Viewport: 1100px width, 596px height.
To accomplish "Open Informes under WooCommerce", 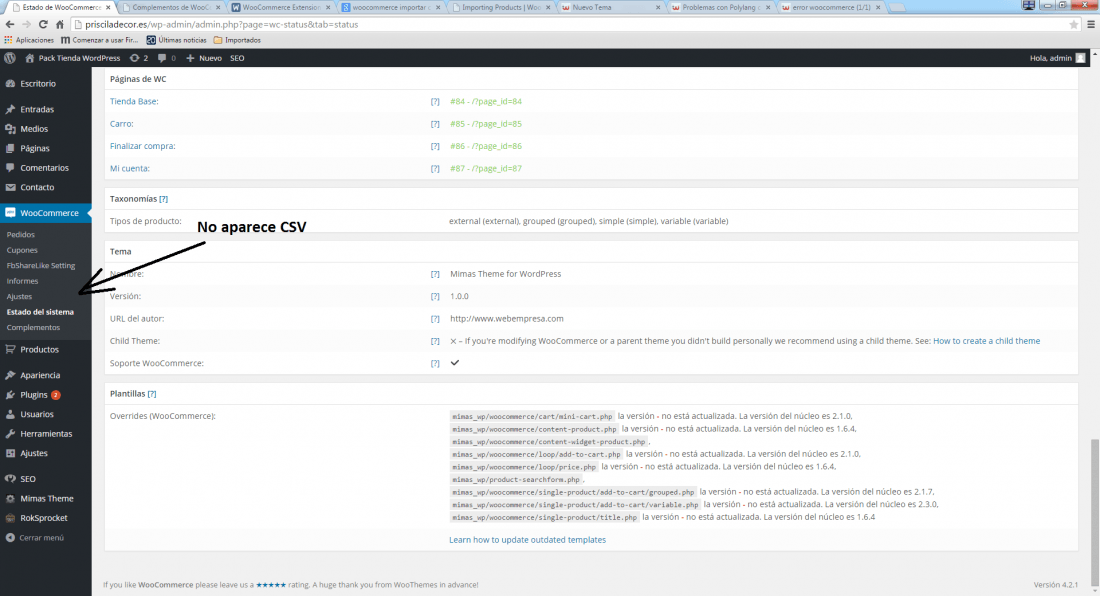I will pyautogui.click(x=22, y=281).
